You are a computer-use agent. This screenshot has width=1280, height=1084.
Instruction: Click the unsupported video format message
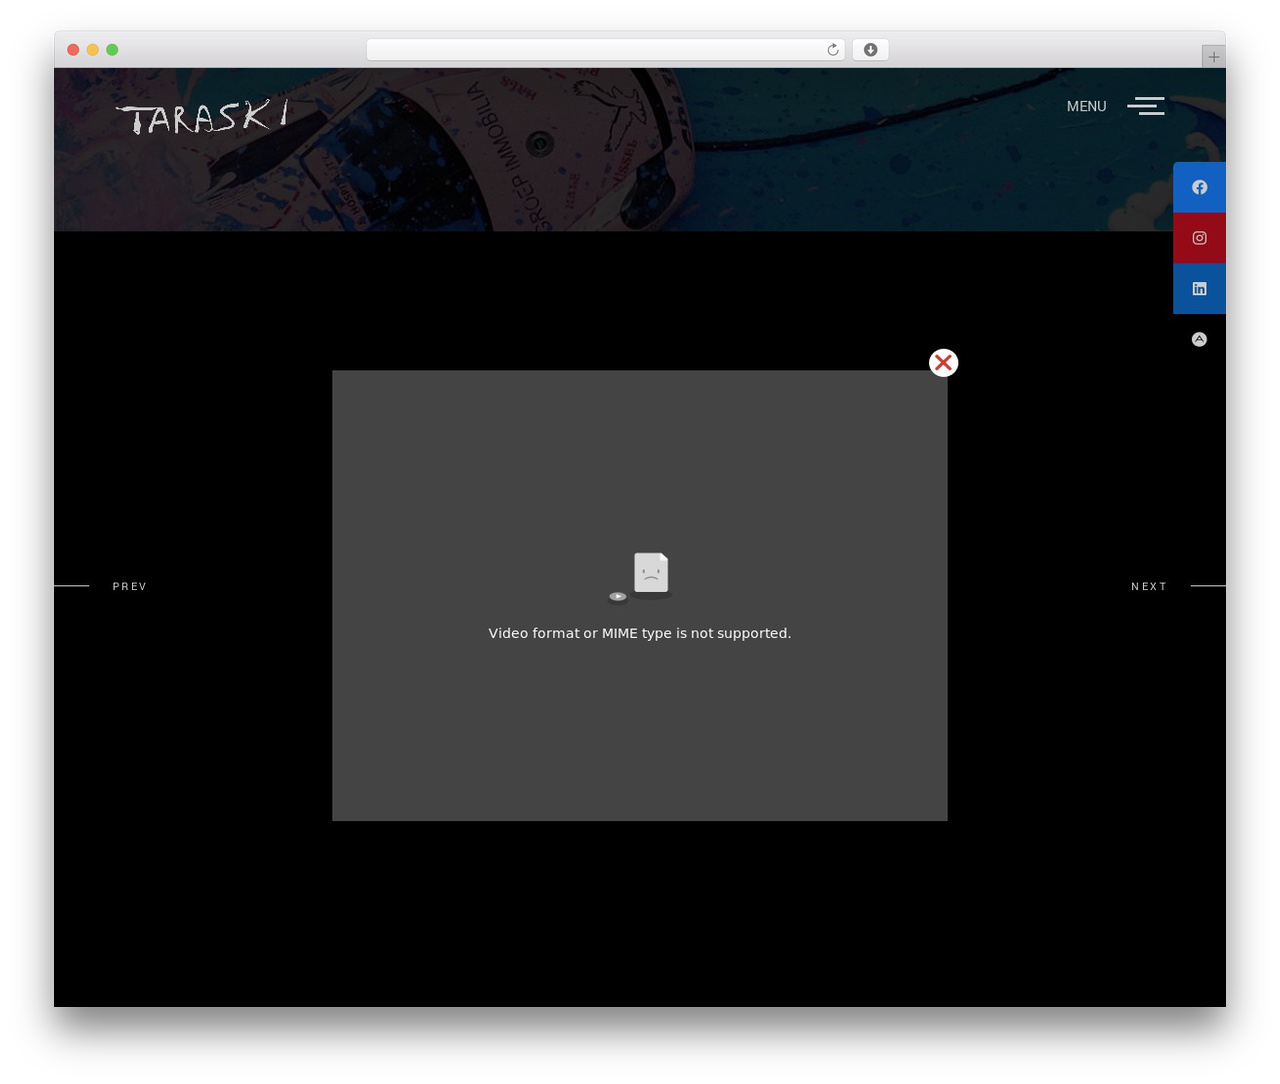pyautogui.click(x=640, y=633)
